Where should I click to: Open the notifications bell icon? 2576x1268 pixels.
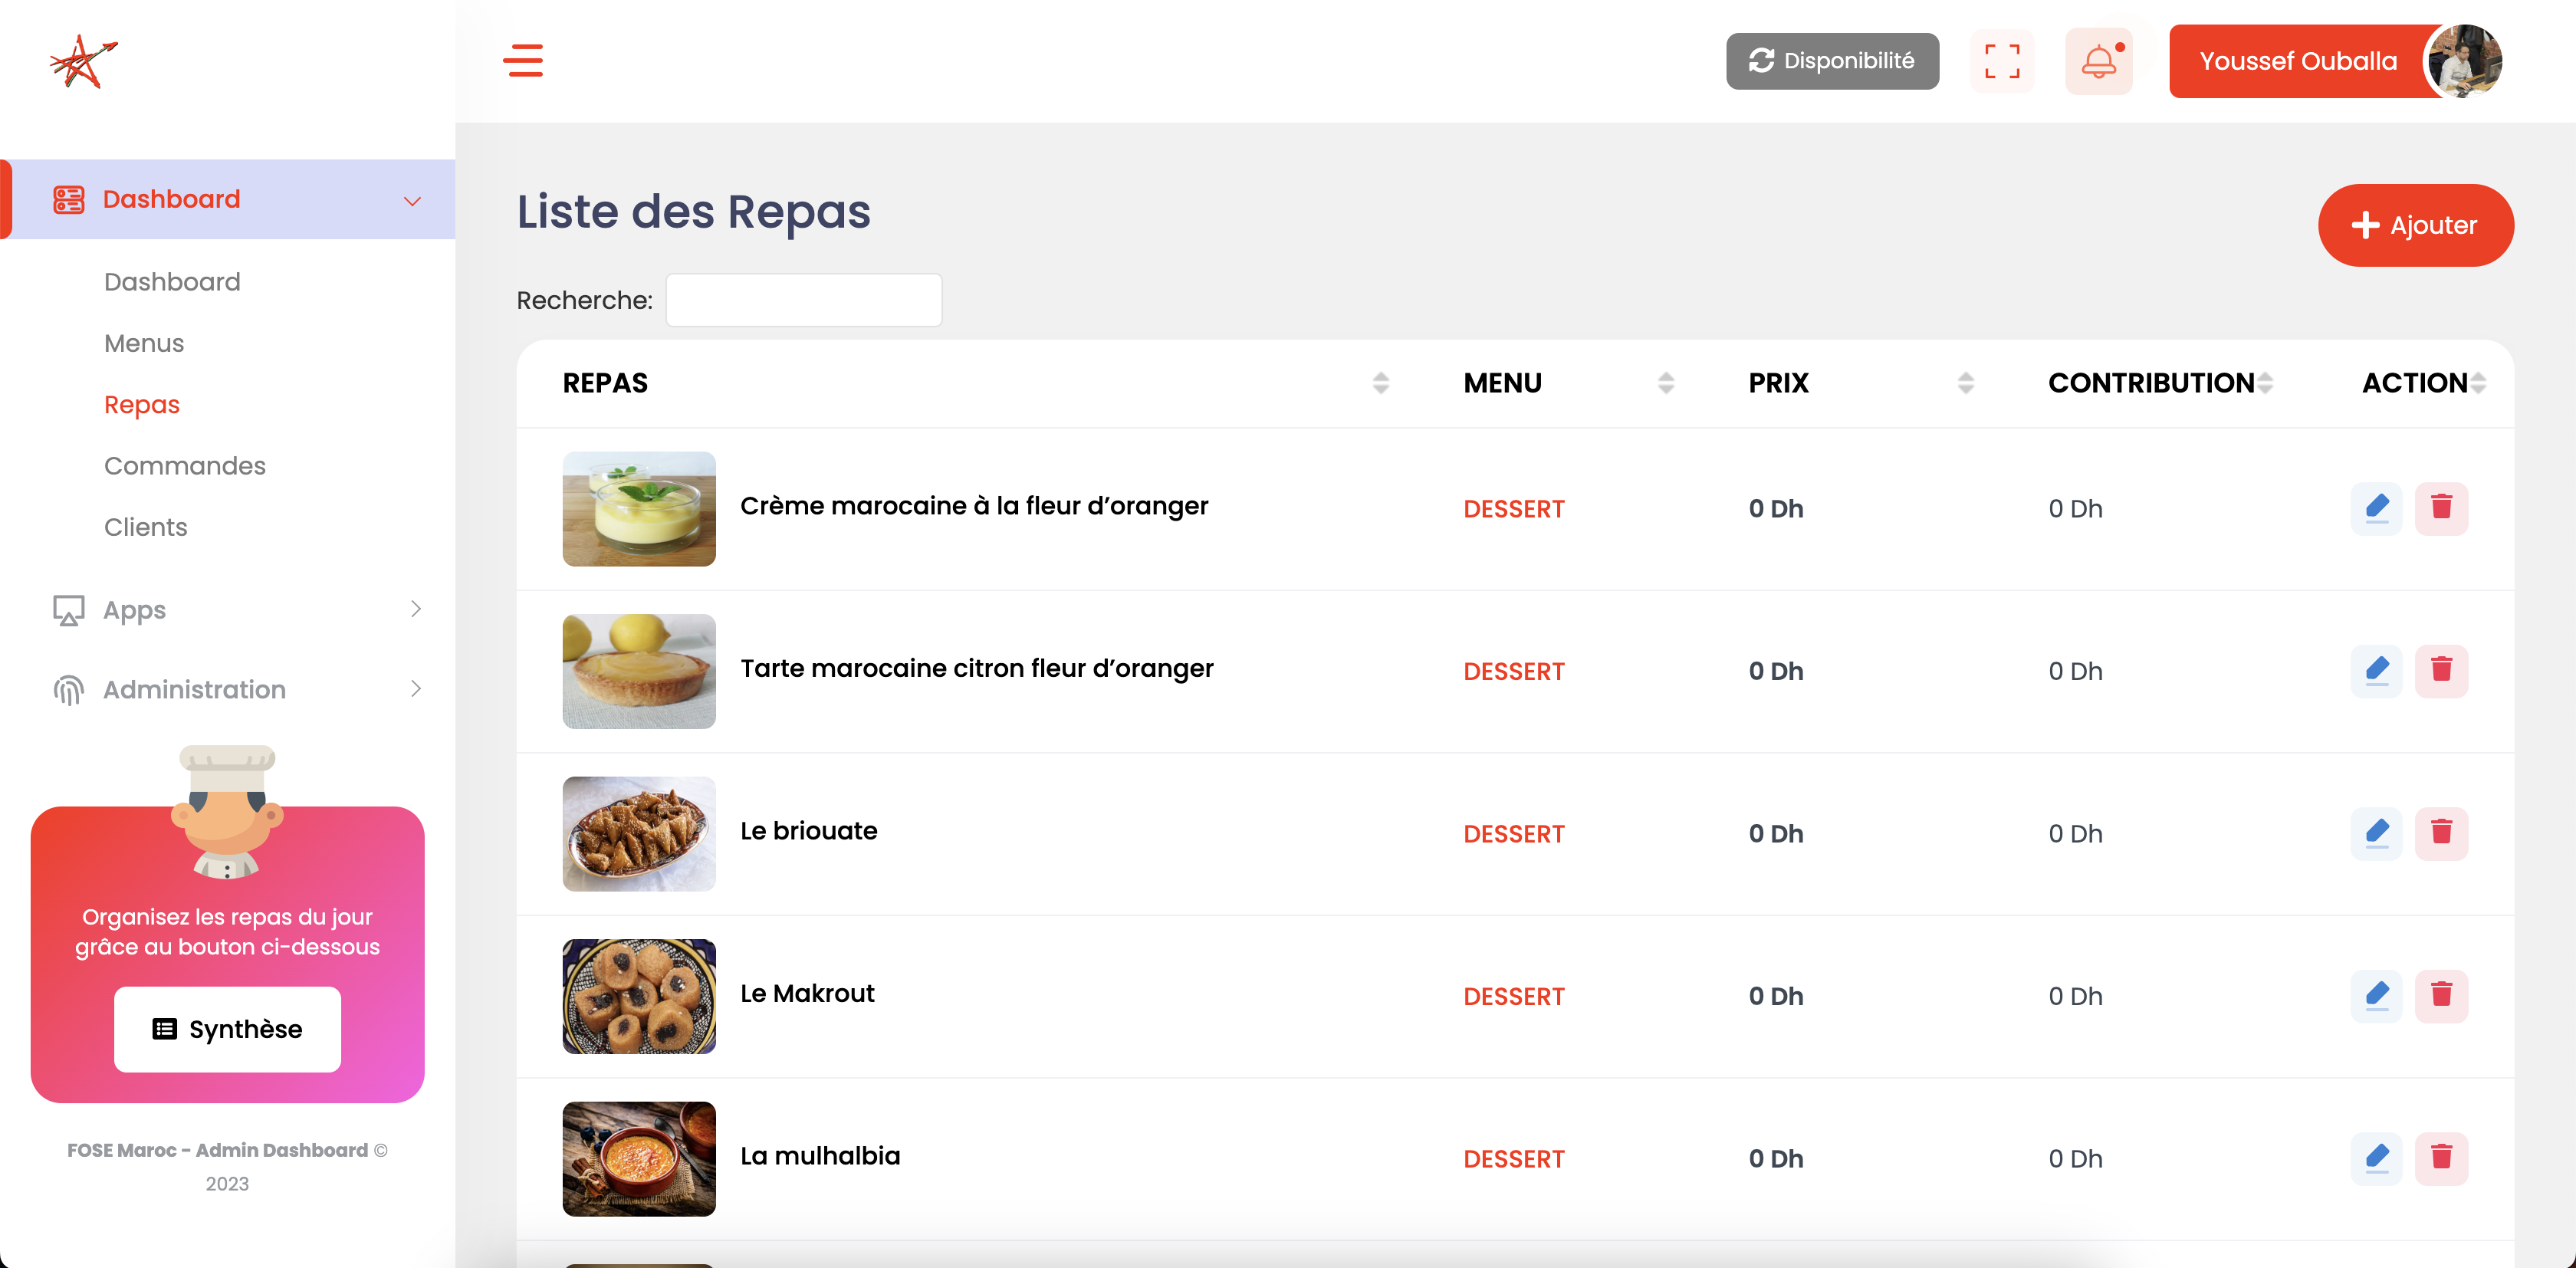(x=2099, y=61)
